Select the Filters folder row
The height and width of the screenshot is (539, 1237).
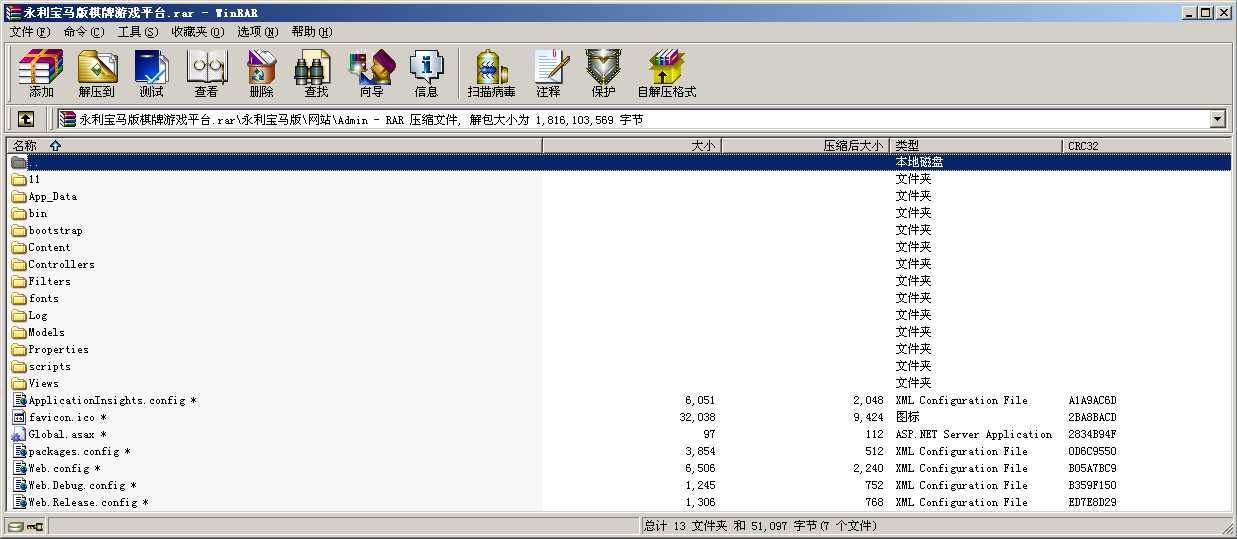[618, 281]
